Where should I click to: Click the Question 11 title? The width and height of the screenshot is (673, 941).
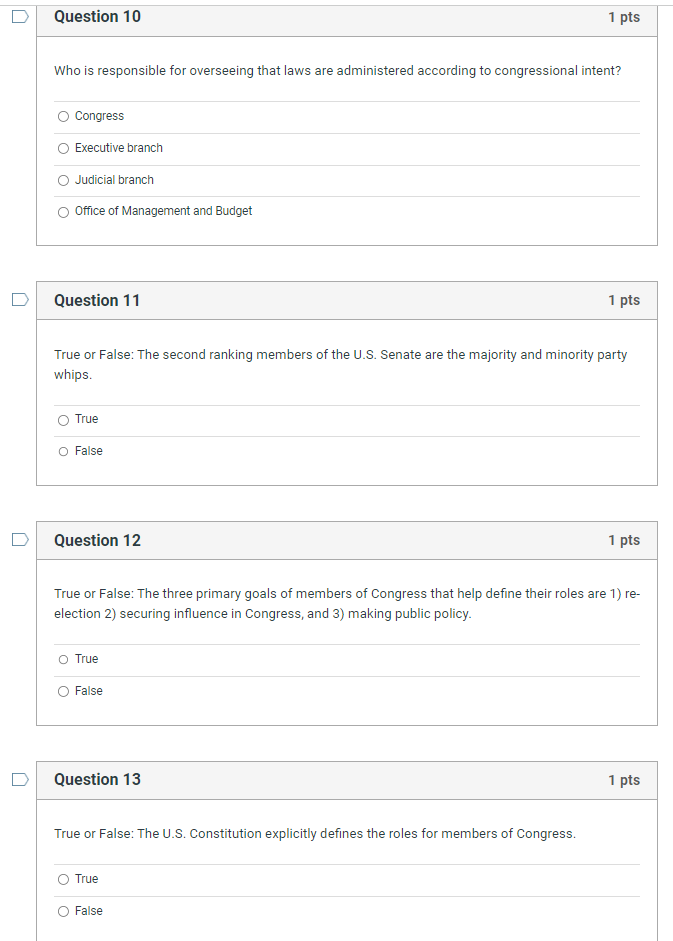[x=97, y=300]
